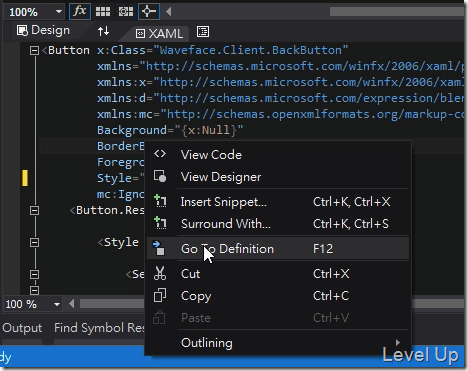Collapse the bottommost outline node in gutter
The width and height of the screenshot is (468, 371).
[x=34, y=290]
